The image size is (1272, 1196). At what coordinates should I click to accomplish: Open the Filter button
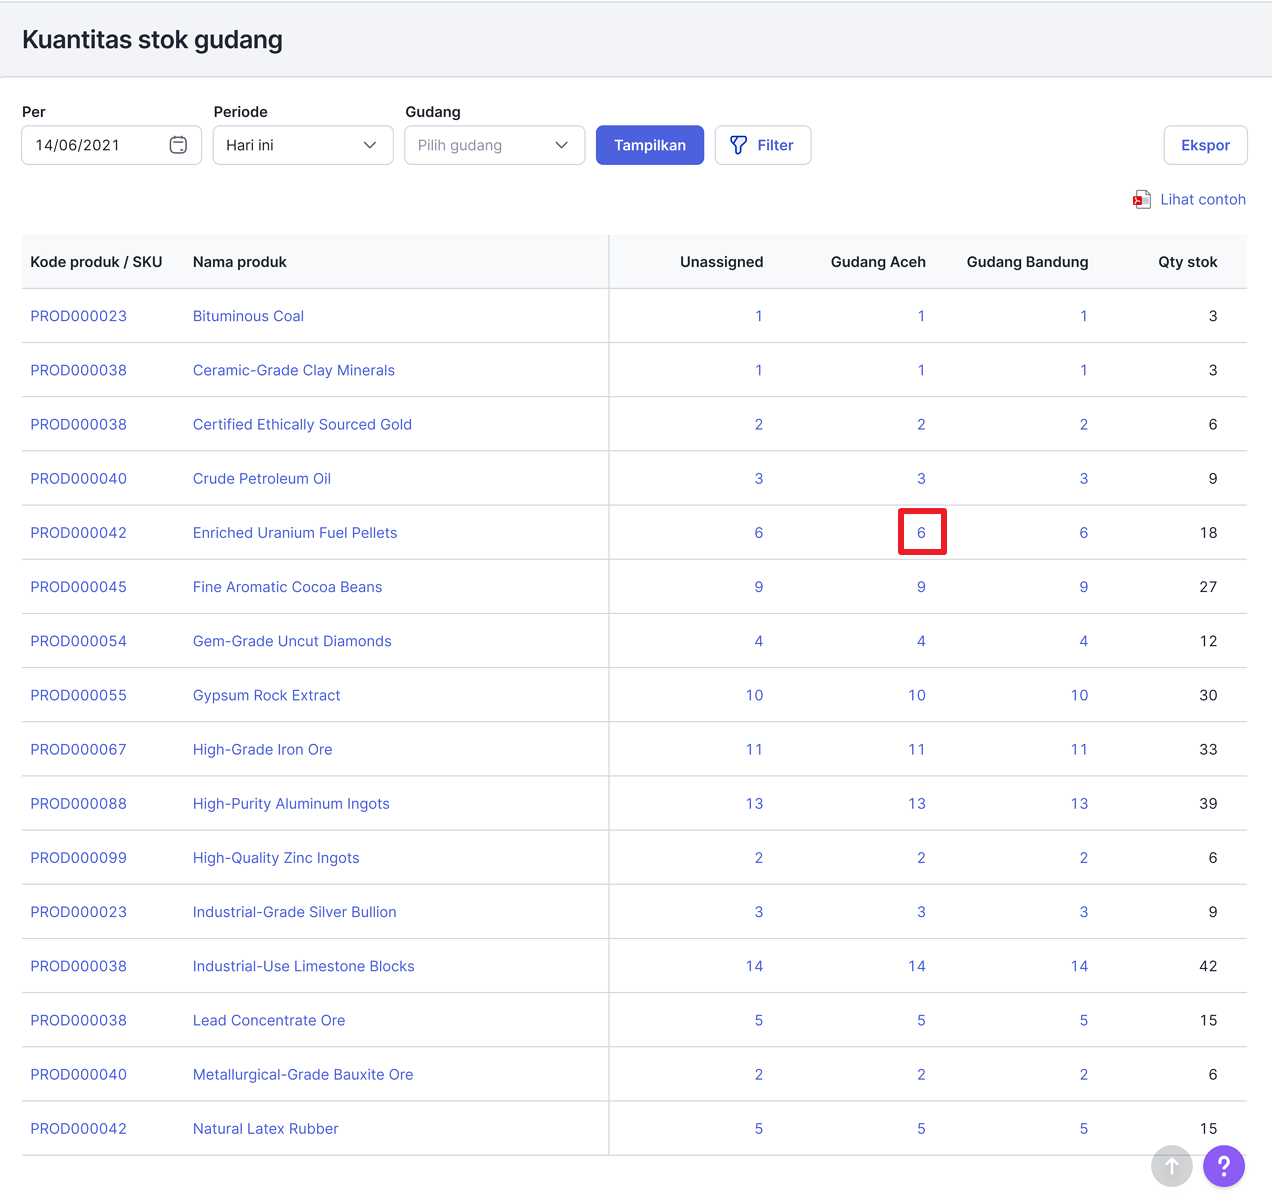pyautogui.click(x=763, y=145)
